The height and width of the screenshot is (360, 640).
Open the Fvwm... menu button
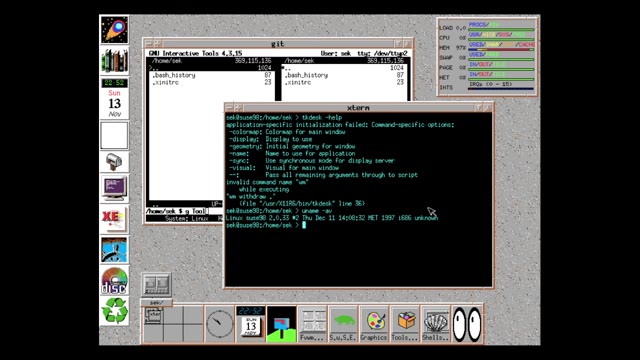click(312, 323)
